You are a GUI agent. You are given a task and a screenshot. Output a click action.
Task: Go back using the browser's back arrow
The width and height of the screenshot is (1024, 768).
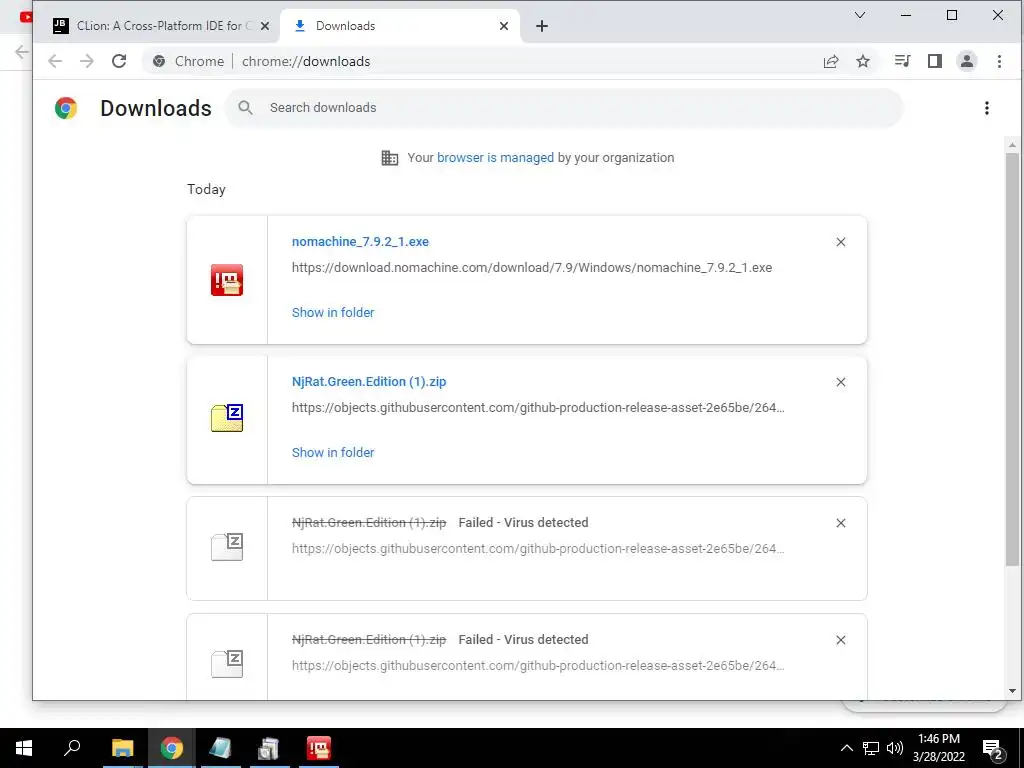[x=55, y=61]
